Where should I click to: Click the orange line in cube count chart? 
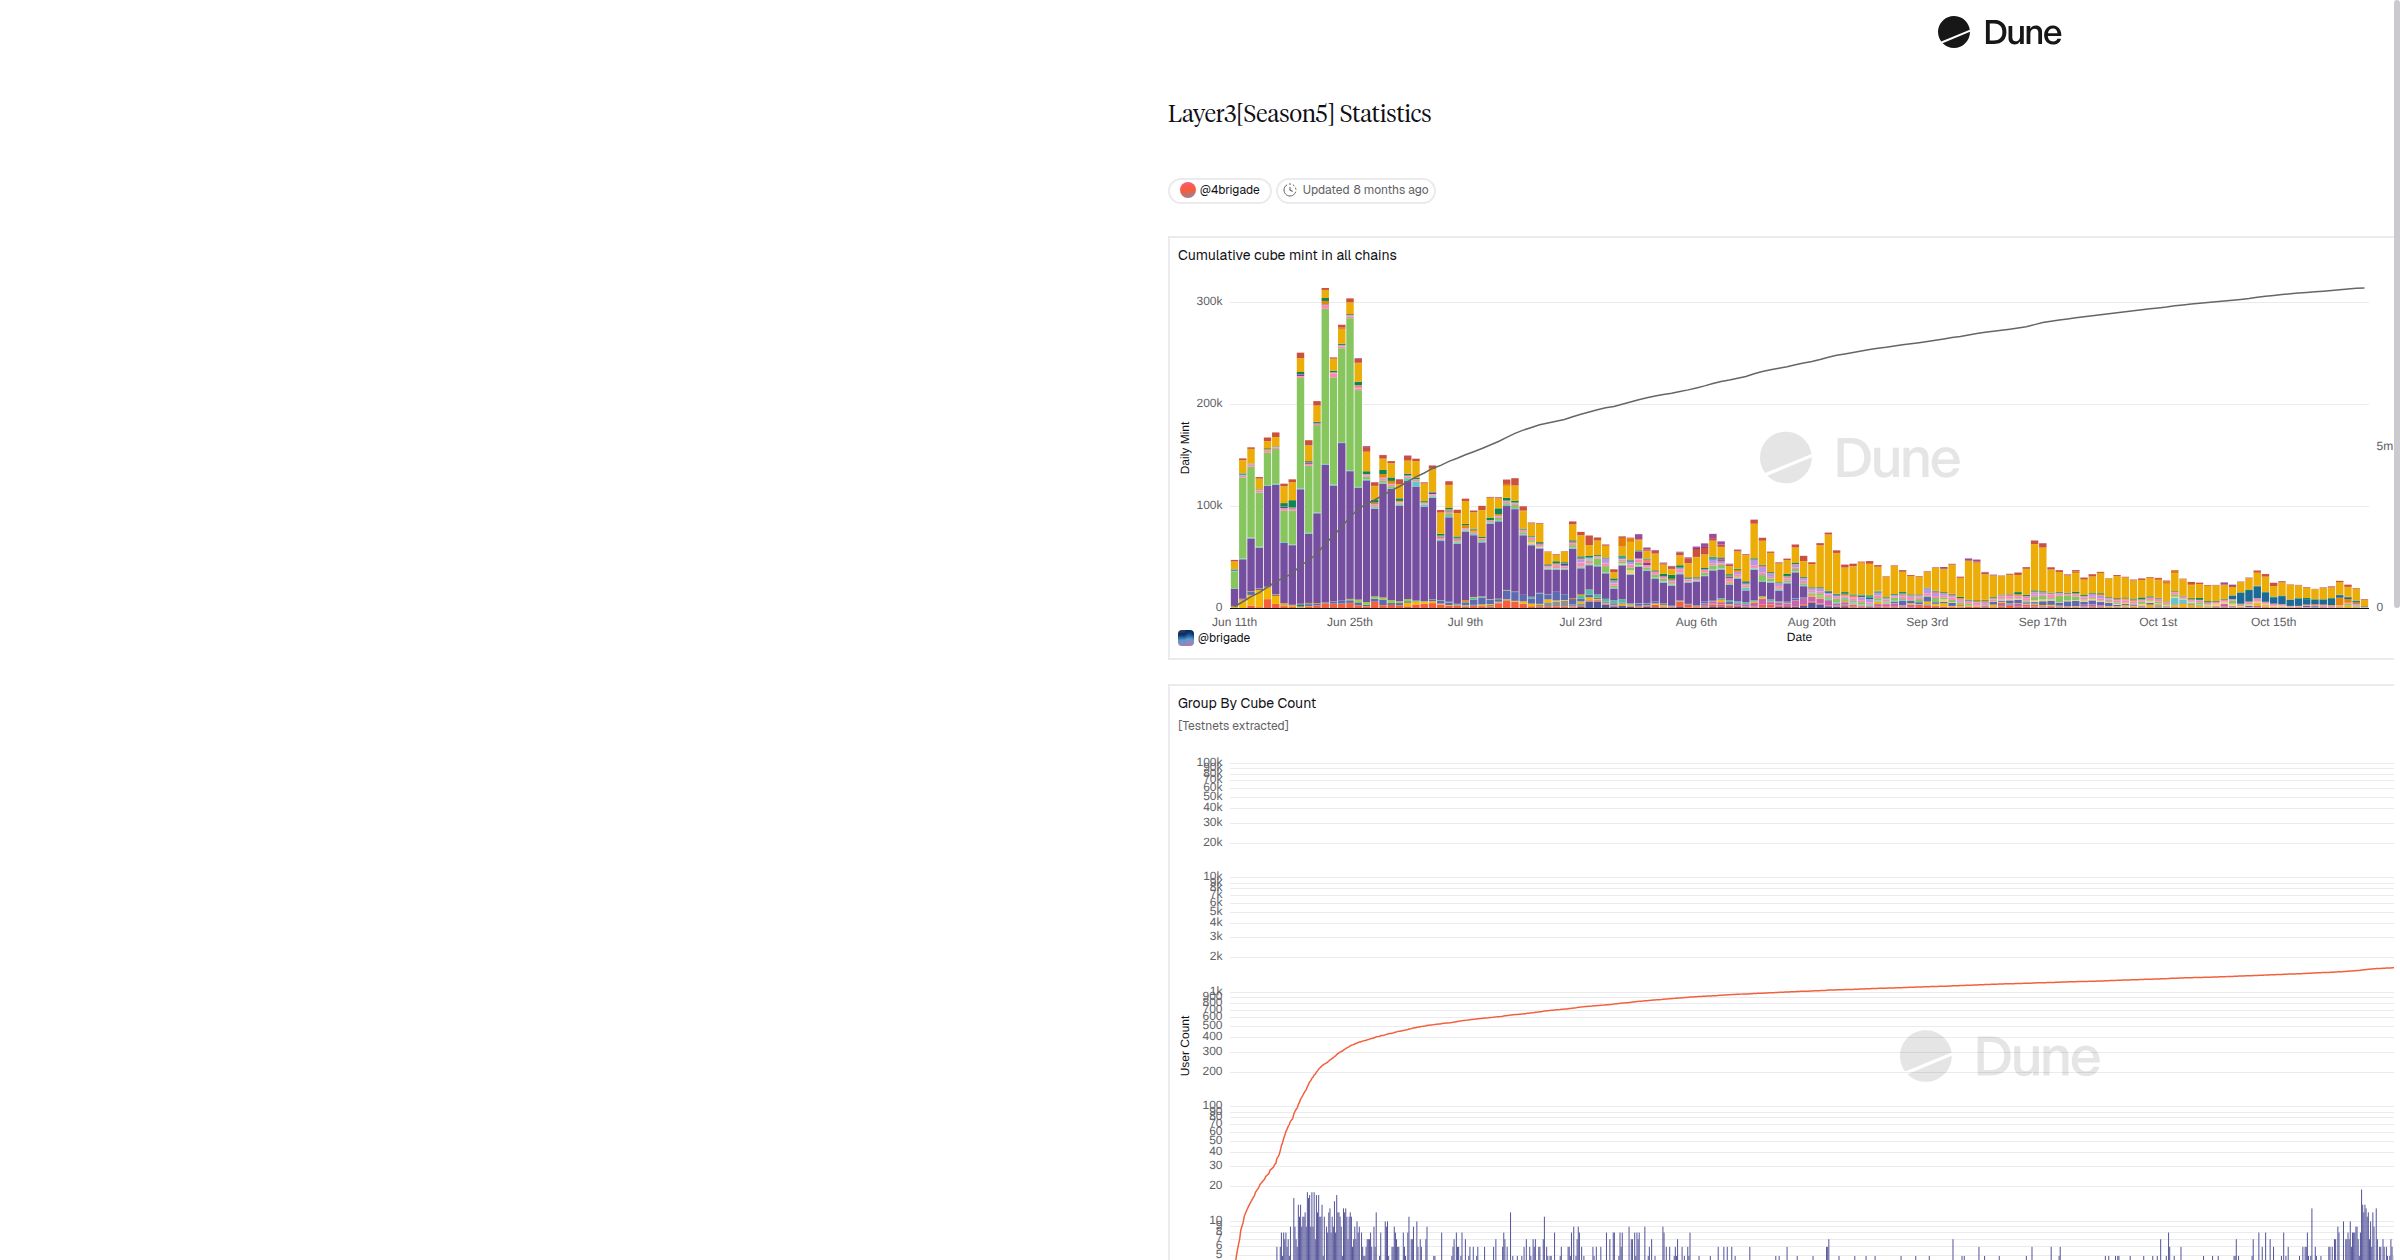tap(1800, 992)
